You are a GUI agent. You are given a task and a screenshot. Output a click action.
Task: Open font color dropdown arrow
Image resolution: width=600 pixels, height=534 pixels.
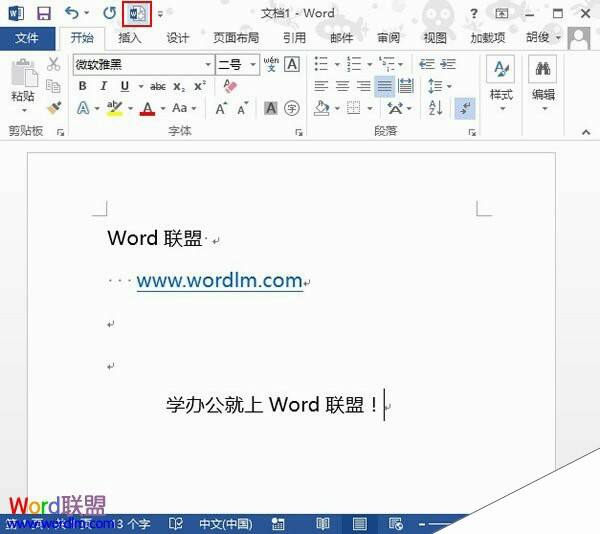[163, 109]
